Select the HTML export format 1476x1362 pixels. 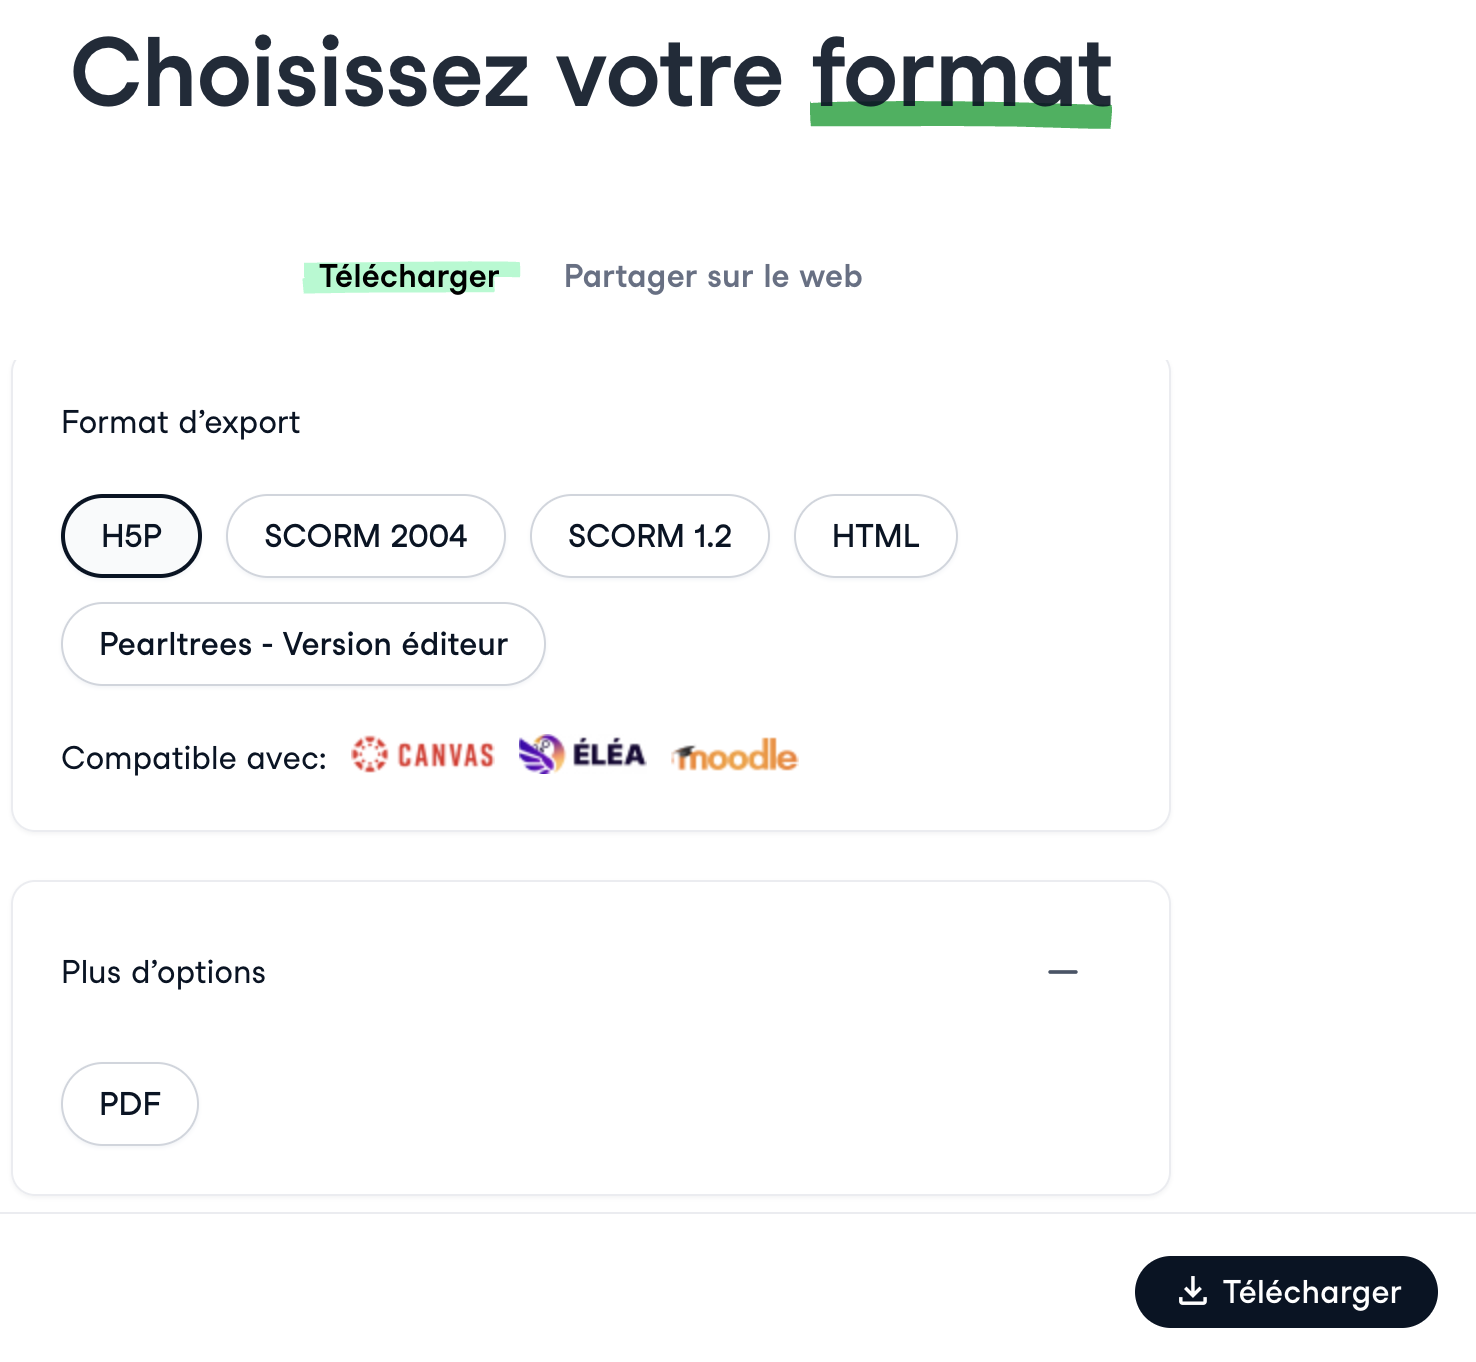(x=875, y=536)
